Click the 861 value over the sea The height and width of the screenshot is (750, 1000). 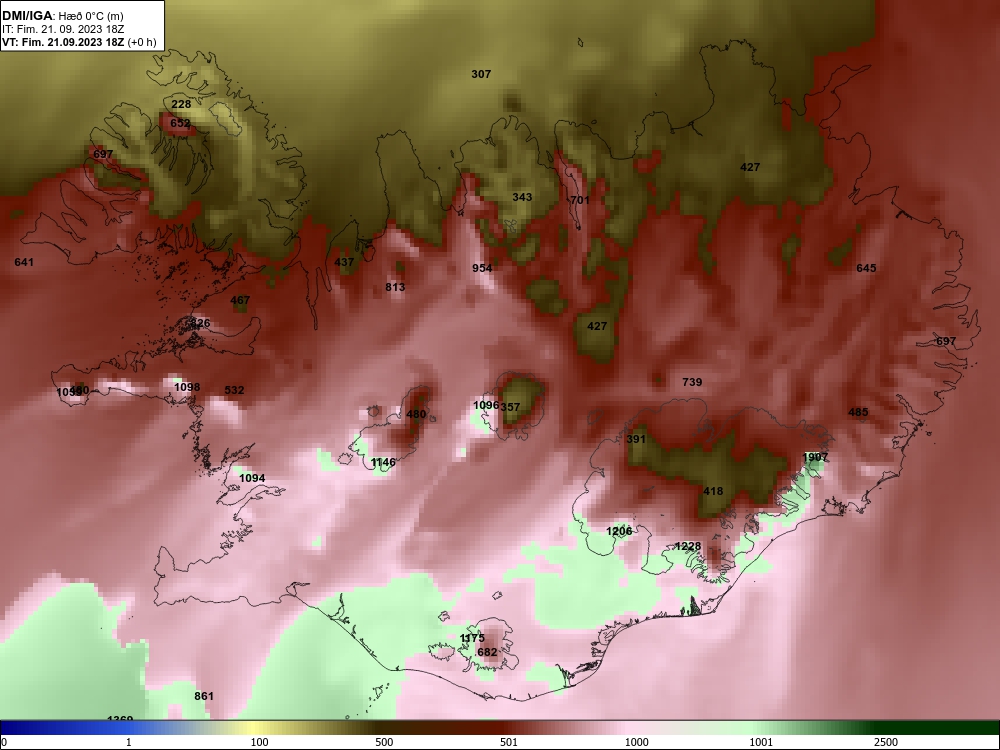[204, 696]
